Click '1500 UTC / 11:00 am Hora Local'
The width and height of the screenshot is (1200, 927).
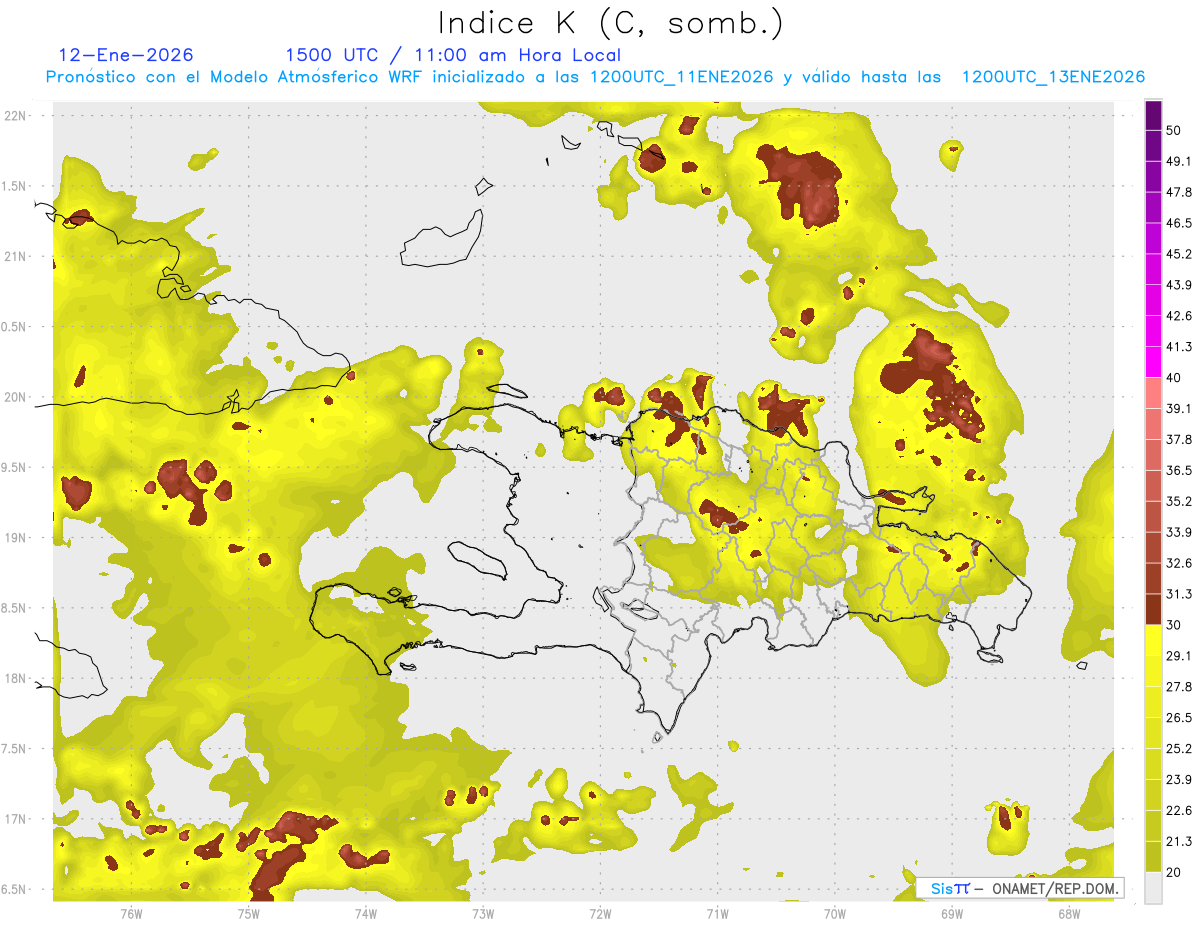click(x=453, y=56)
